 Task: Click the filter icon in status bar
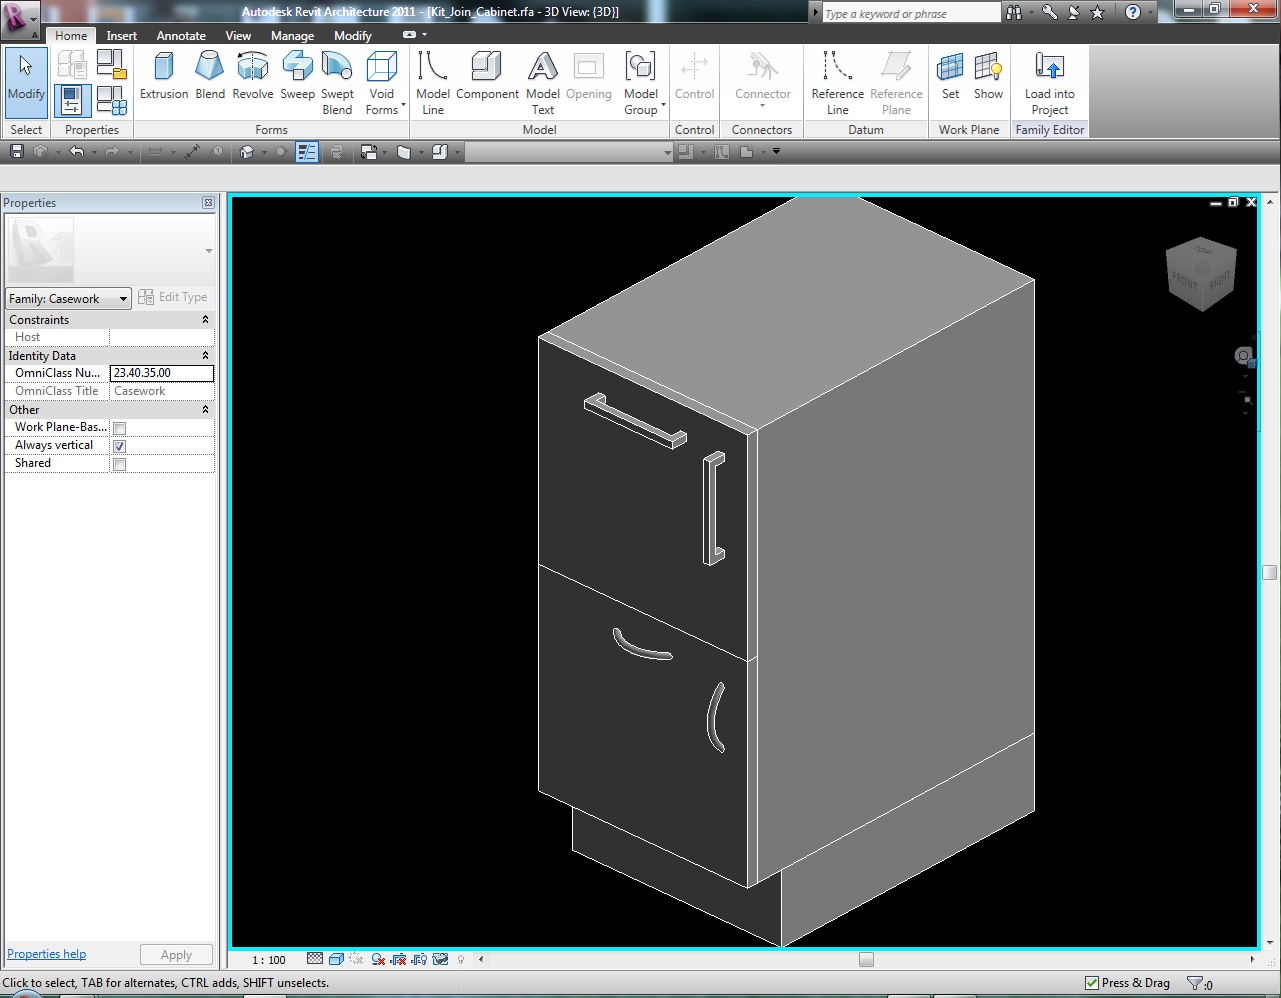point(1195,984)
